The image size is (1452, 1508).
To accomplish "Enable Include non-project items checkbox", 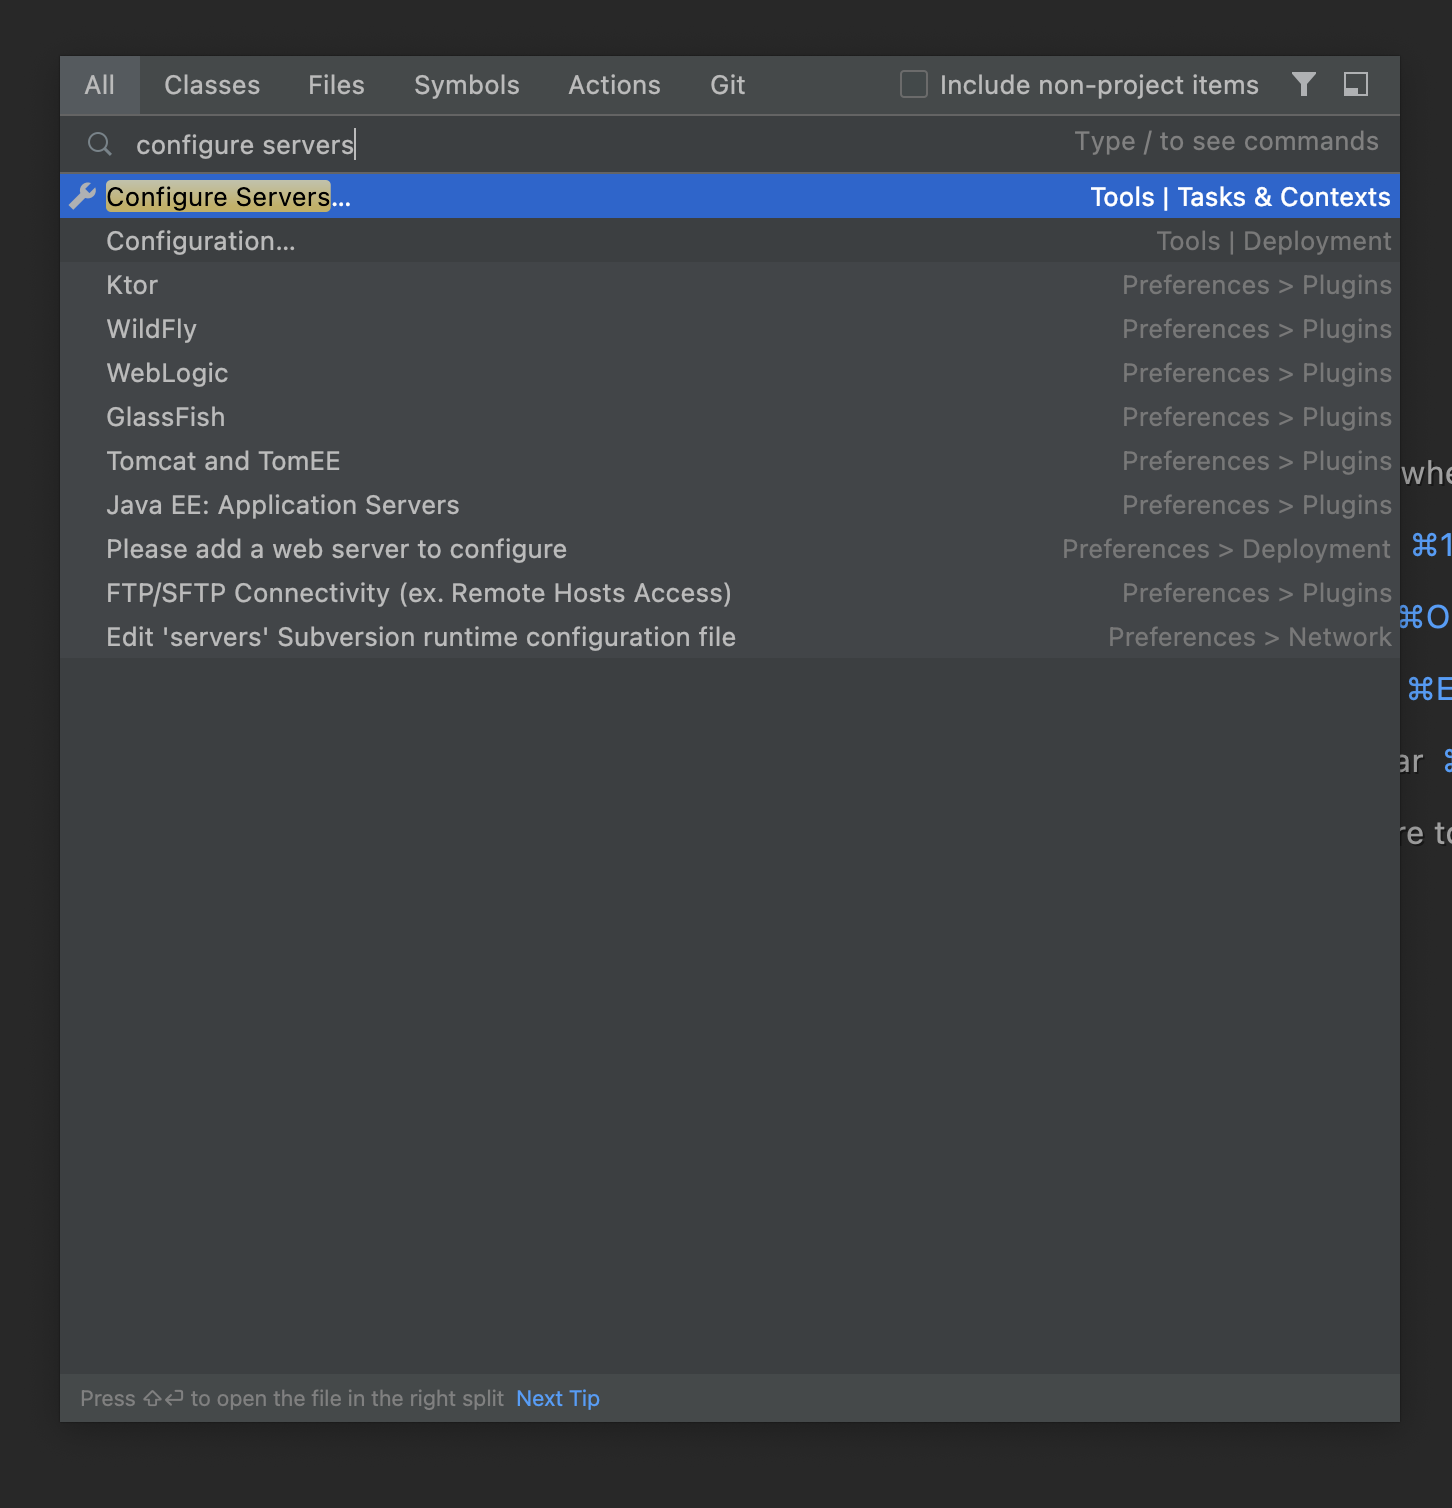I will coord(914,84).
